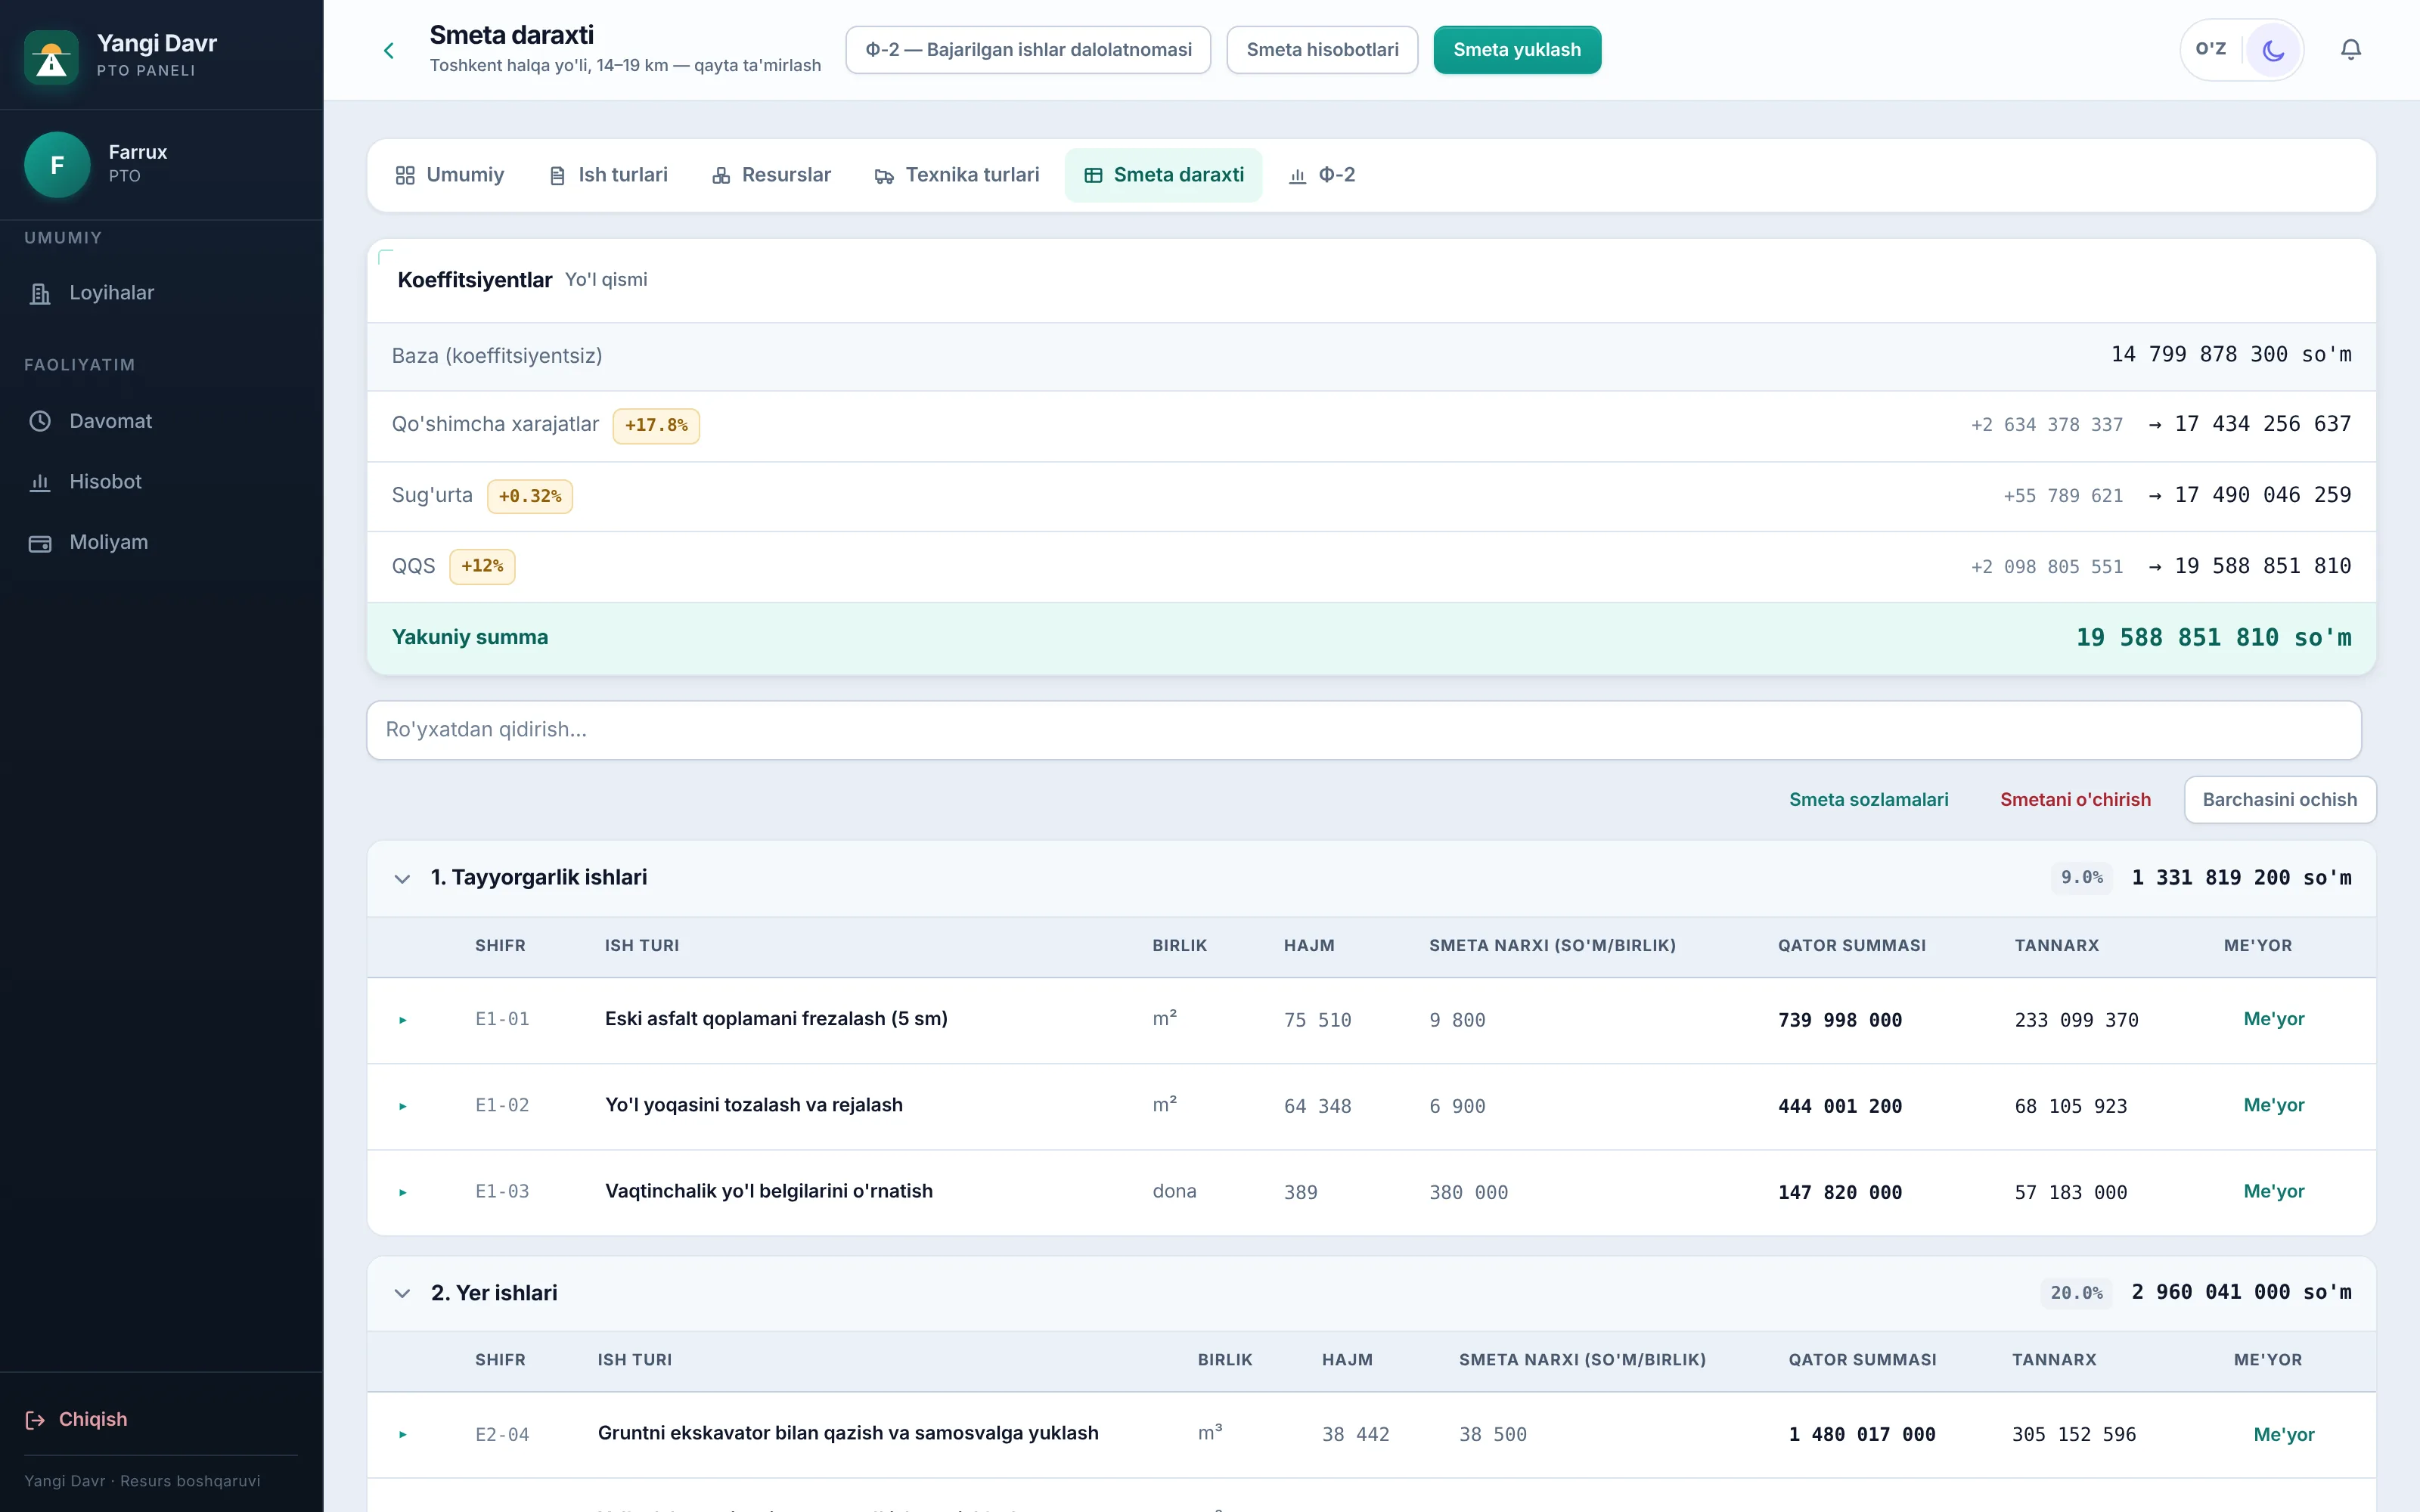
Task: Open Me'yor for Yo'l yoqasini tozalash
Action: tap(2273, 1105)
